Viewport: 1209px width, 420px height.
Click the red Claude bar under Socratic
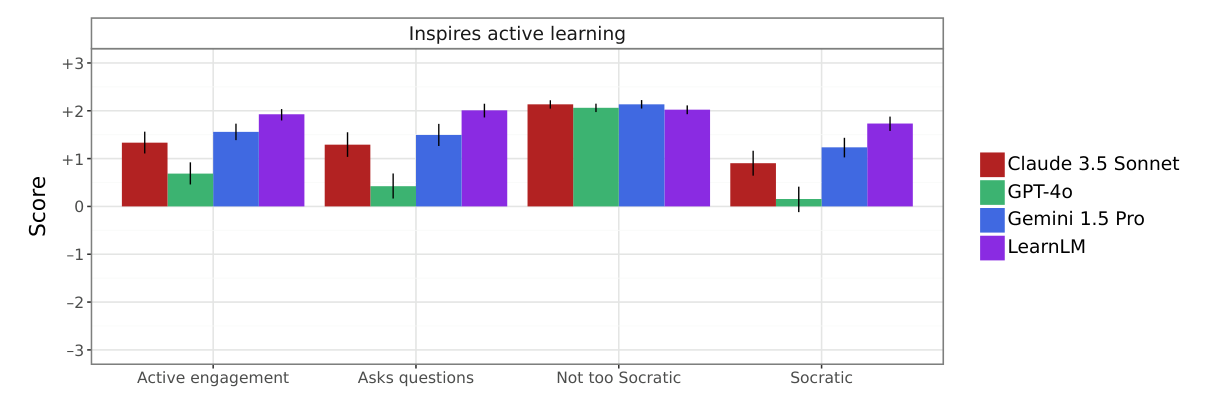point(753,185)
